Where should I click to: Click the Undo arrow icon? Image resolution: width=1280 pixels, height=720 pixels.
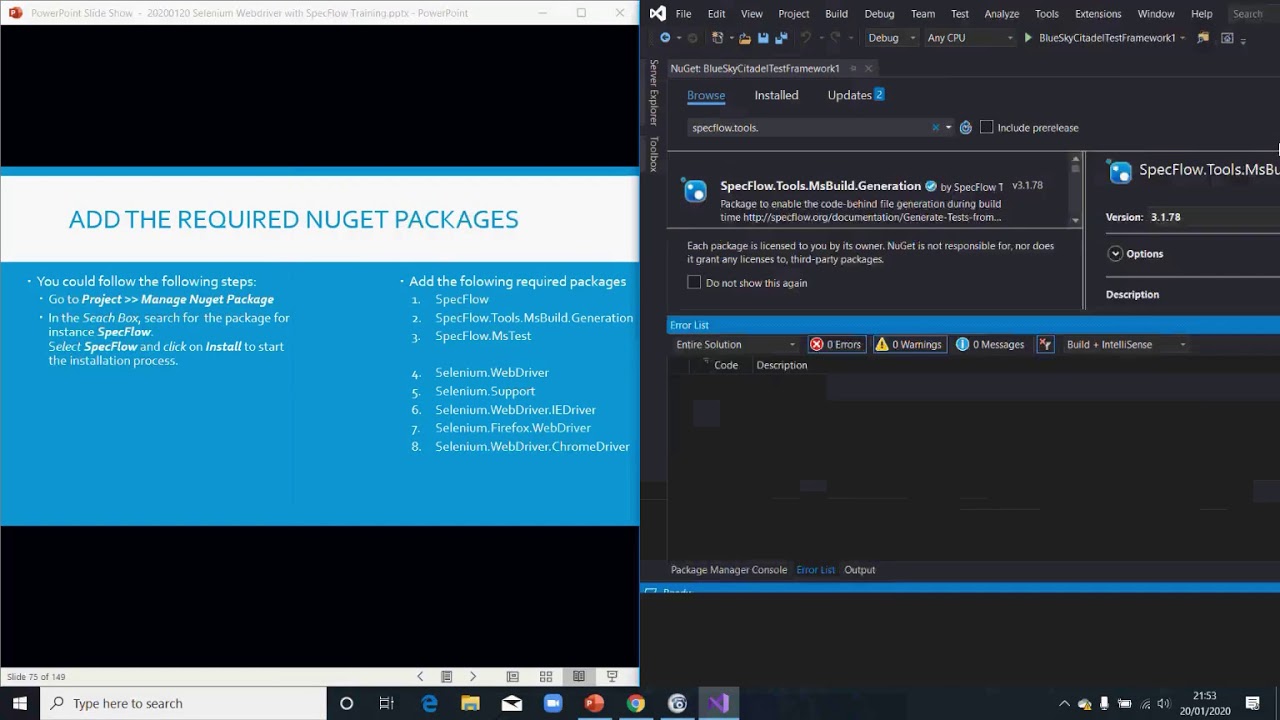pyautogui.click(x=805, y=38)
